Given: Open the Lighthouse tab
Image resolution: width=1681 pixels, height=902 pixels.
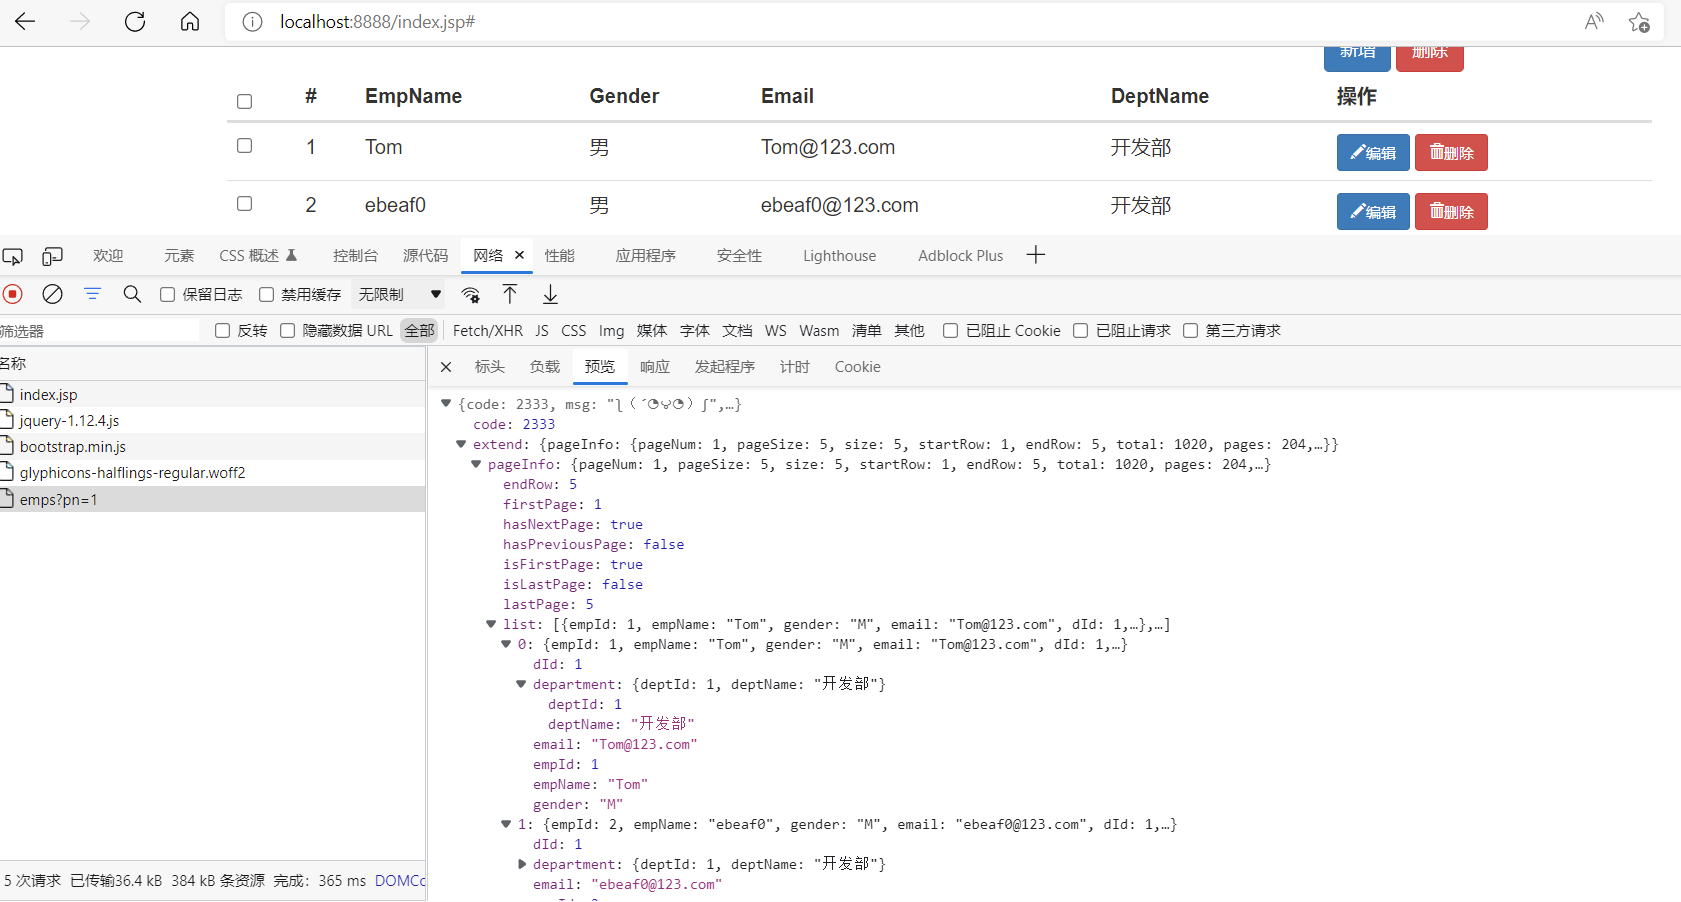Looking at the screenshot, I should click(x=839, y=255).
